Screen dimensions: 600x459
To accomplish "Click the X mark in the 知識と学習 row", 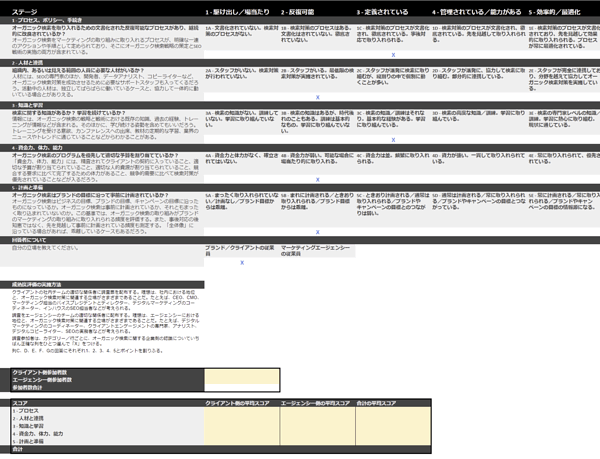I will pyautogui.click(x=393, y=140).
